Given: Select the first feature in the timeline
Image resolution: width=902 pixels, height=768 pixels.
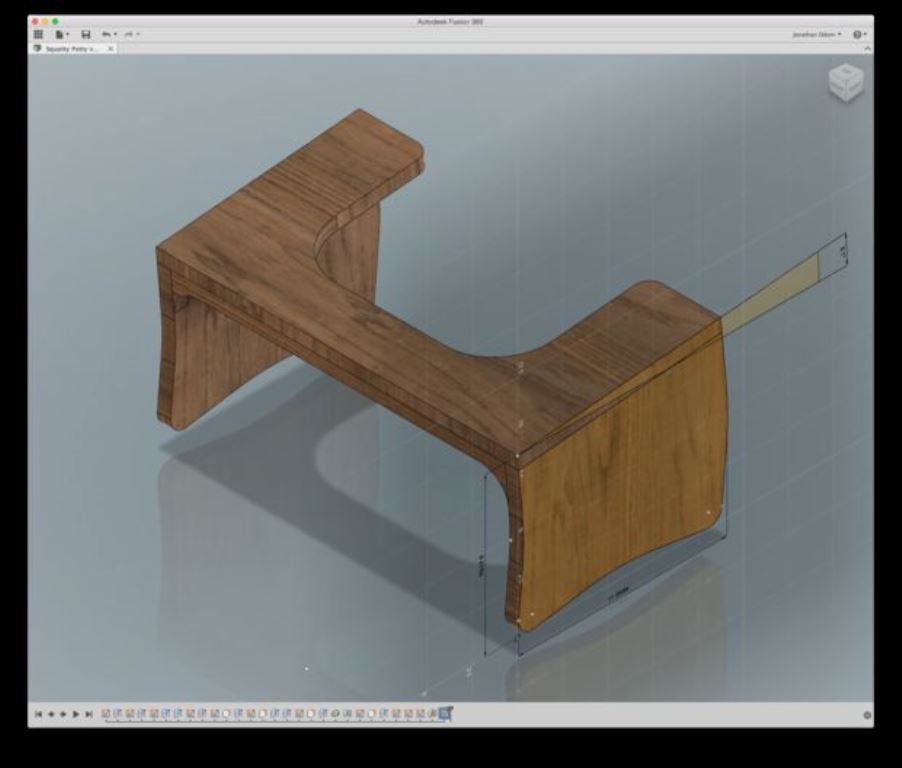Looking at the screenshot, I should [x=106, y=714].
